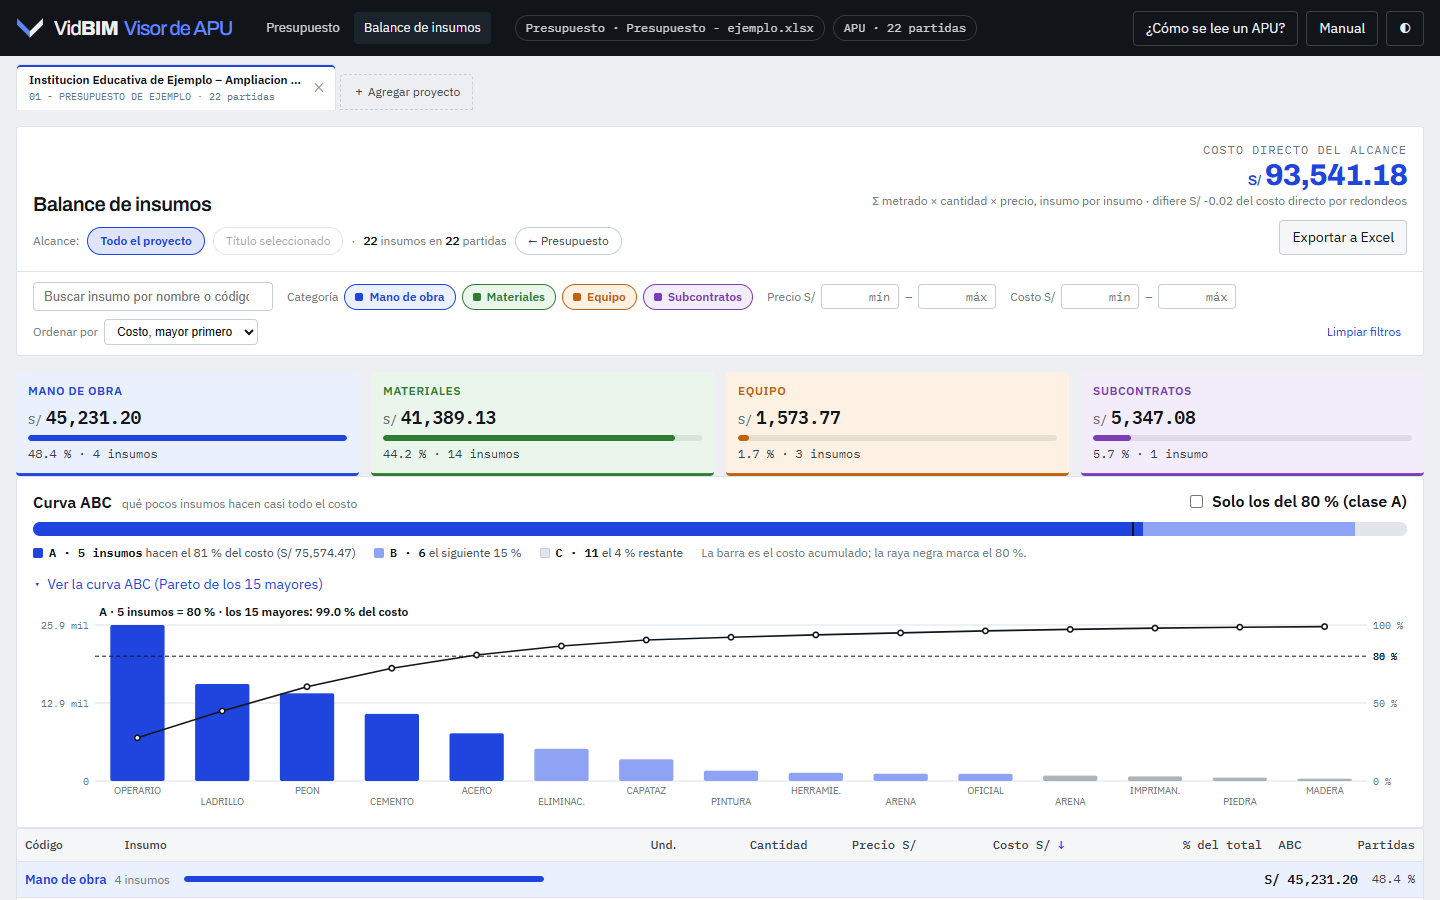Click the OPERARIO bar in the Pareto chart
The image size is (1440, 900).
137,703
